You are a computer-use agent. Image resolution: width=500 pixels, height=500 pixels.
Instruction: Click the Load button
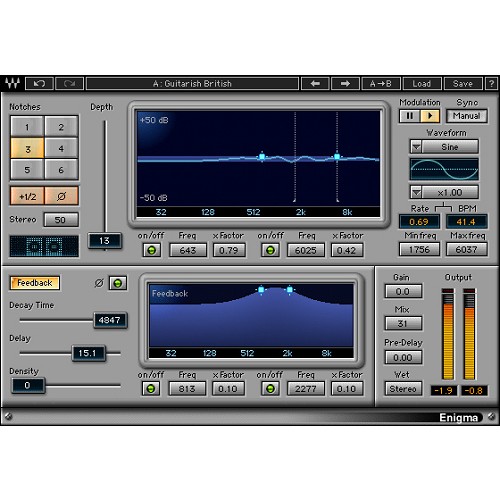tap(422, 83)
